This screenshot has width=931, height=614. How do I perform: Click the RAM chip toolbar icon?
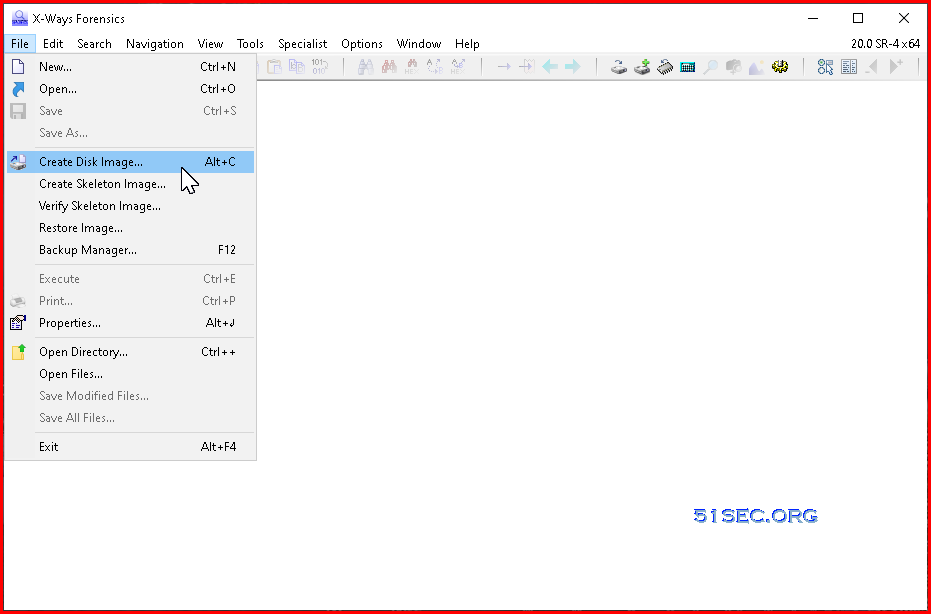pos(665,67)
